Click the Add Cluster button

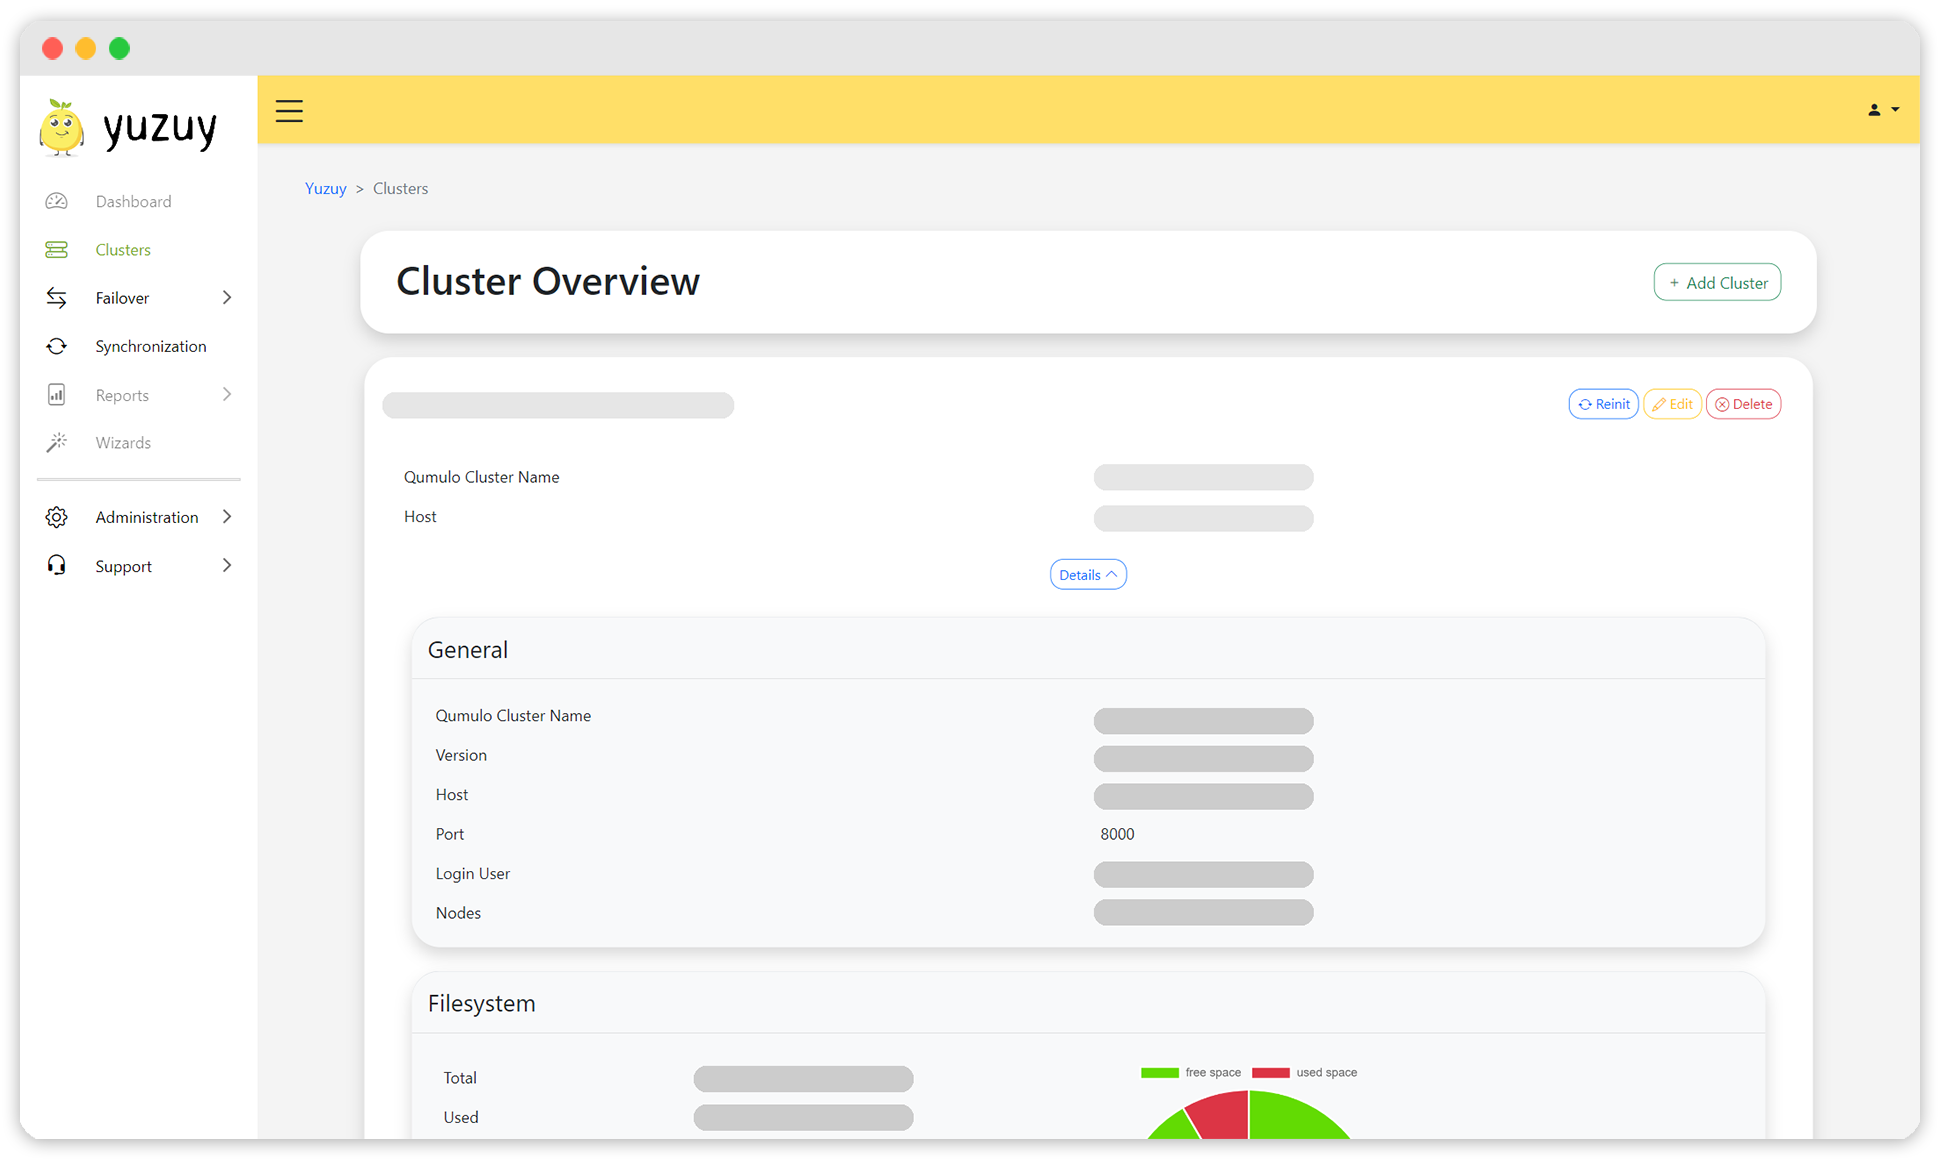pyautogui.click(x=1717, y=282)
